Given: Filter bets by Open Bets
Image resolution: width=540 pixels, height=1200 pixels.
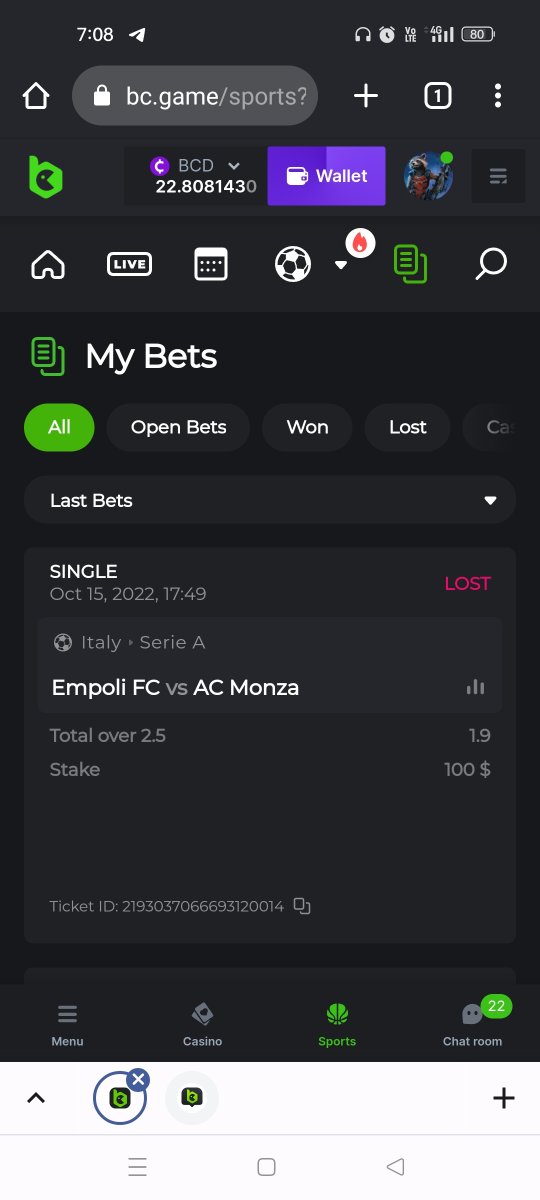Looking at the screenshot, I should tap(179, 427).
